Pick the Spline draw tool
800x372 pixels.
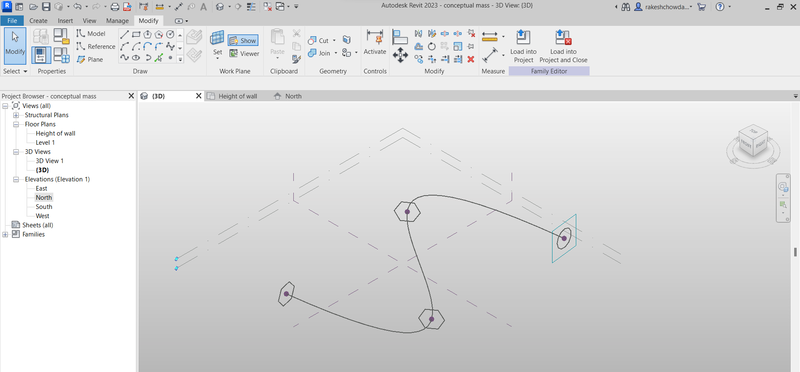click(x=124, y=58)
